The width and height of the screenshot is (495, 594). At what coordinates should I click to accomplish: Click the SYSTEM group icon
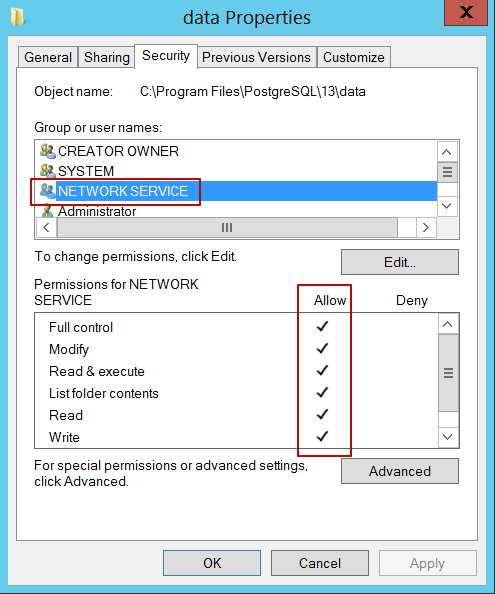[48, 171]
